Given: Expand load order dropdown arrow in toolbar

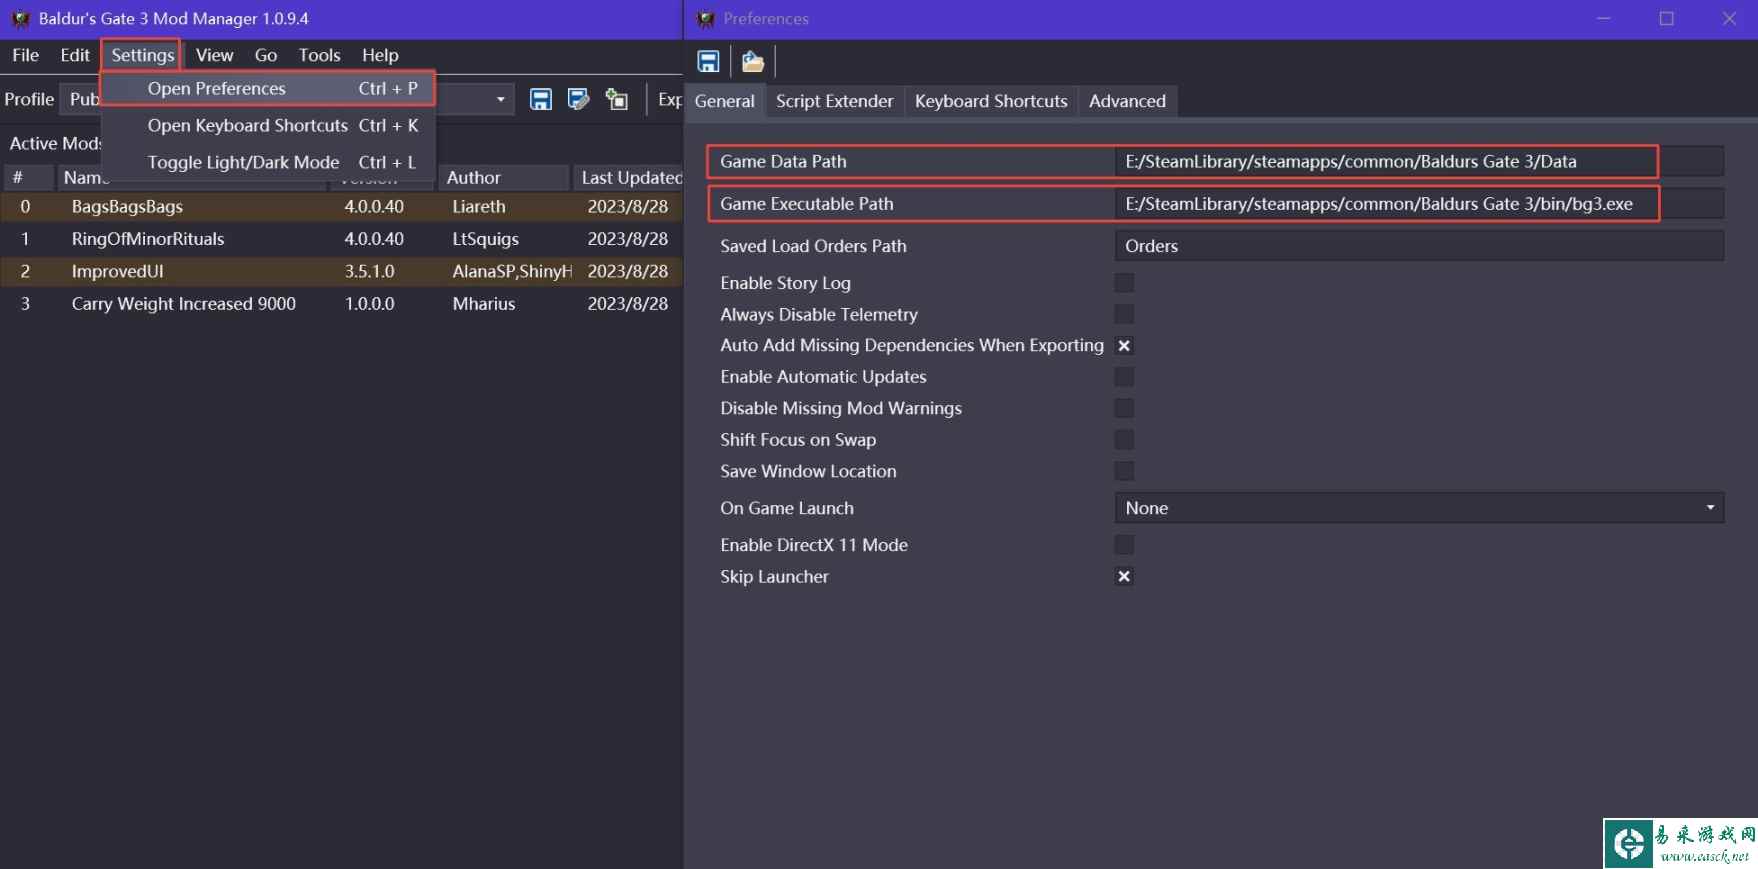Looking at the screenshot, I should (500, 99).
